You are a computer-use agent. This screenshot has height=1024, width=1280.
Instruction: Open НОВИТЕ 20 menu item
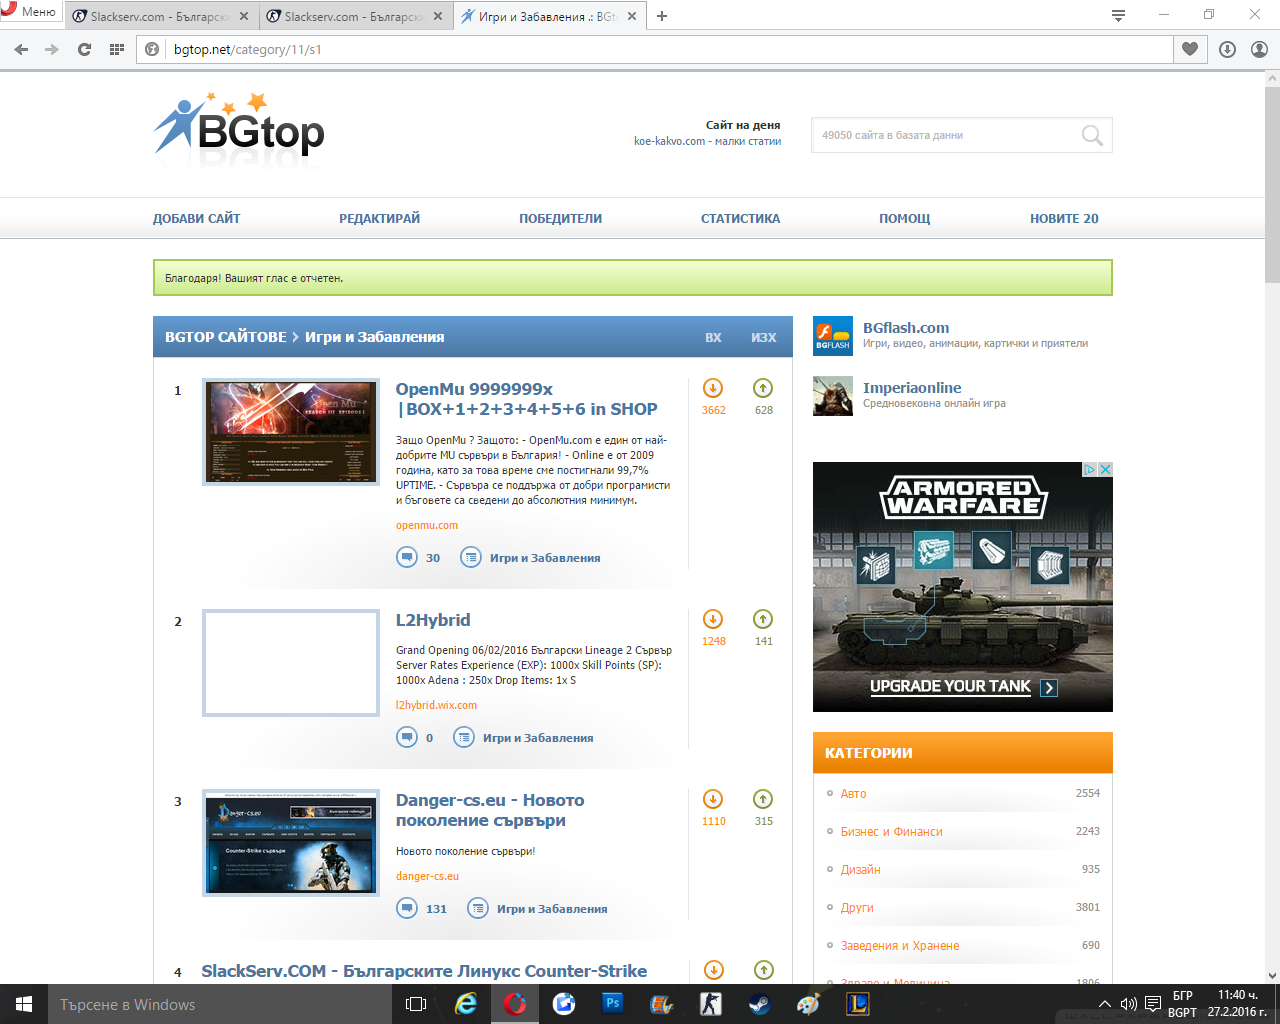1064,218
